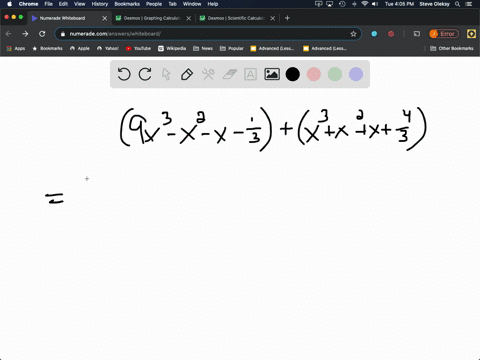Insert an image onto the whiteboard

[272, 74]
